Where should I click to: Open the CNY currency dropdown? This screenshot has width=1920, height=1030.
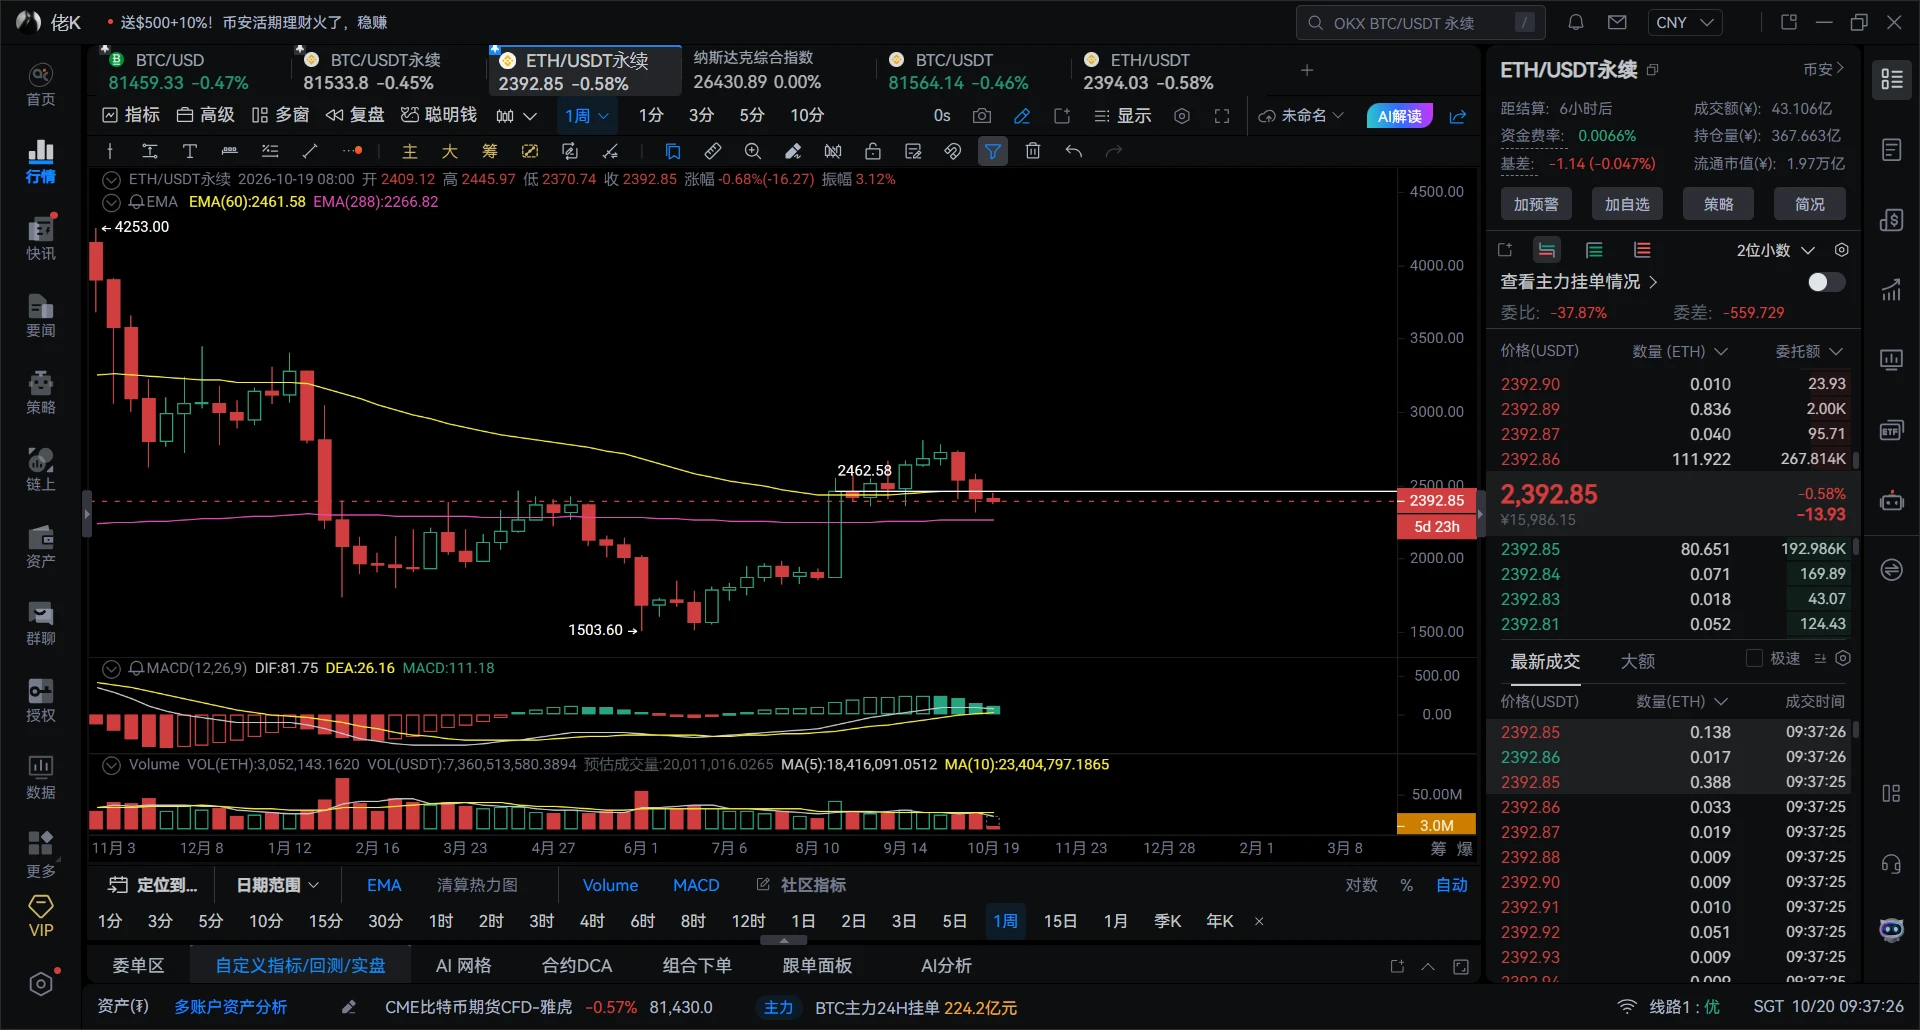[x=1685, y=22]
